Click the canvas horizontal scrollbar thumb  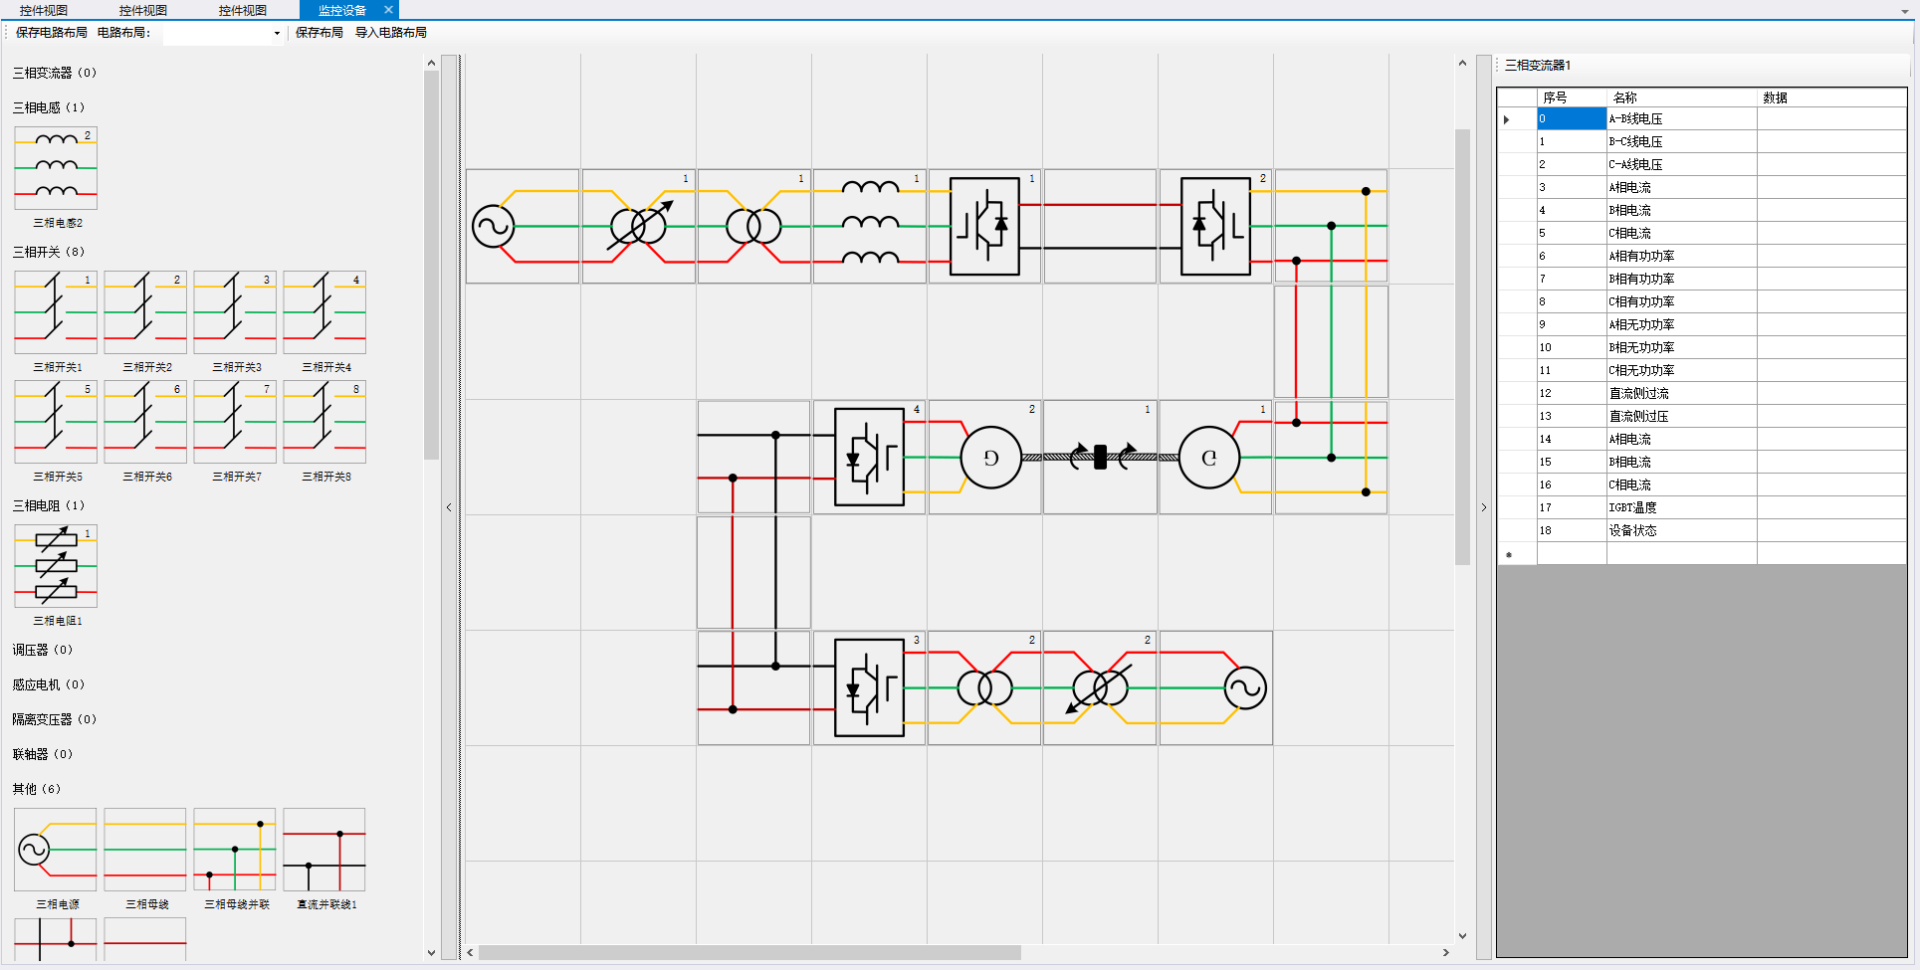[750, 953]
